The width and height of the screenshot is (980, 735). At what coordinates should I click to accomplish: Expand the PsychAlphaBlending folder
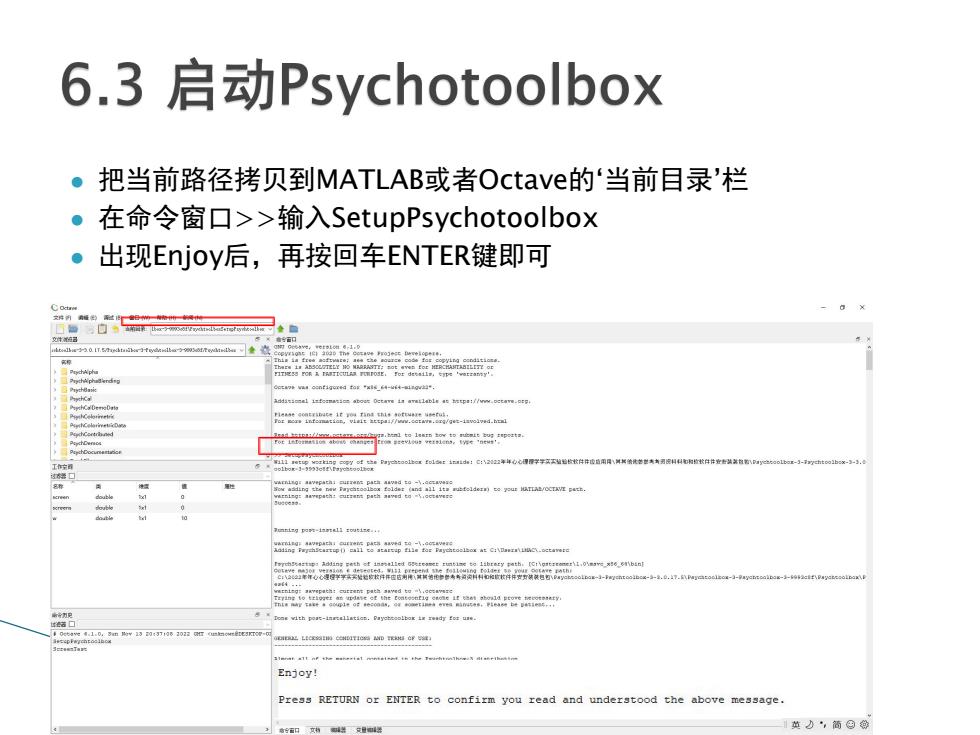(x=55, y=381)
